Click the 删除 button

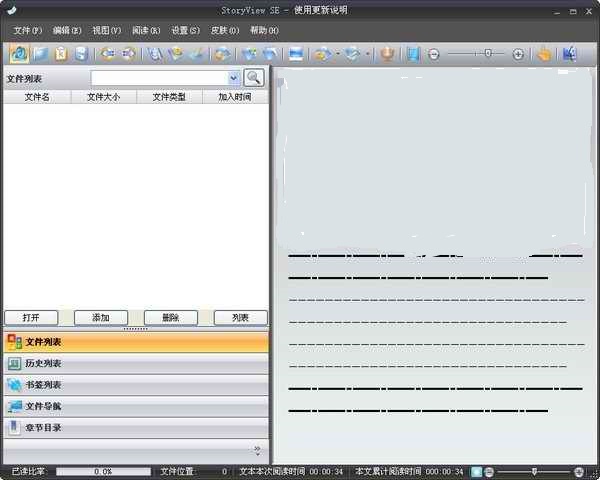coord(171,318)
